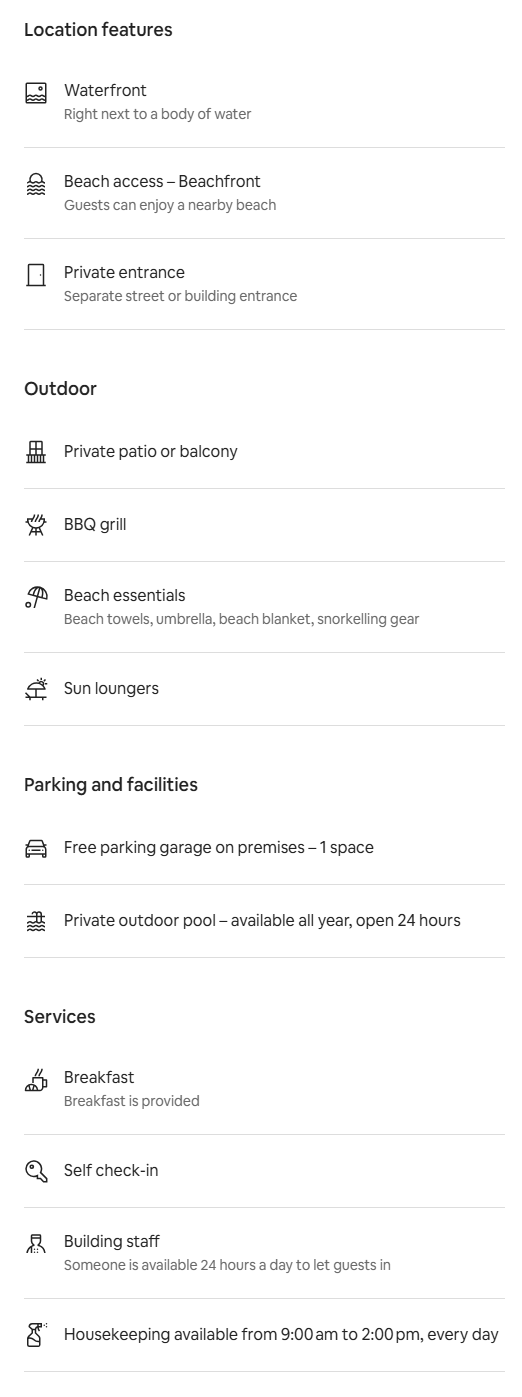Select the Parking and facilities heading
The height and width of the screenshot is (1397, 522).
click(x=111, y=785)
